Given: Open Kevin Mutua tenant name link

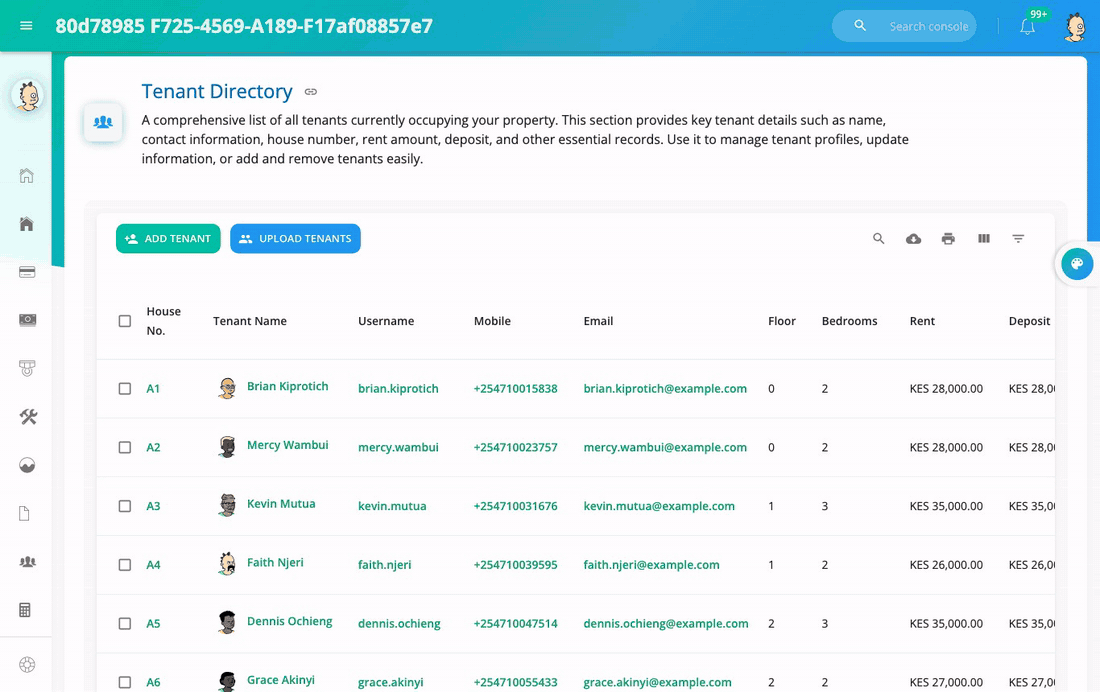Looking at the screenshot, I should point(281,504).
